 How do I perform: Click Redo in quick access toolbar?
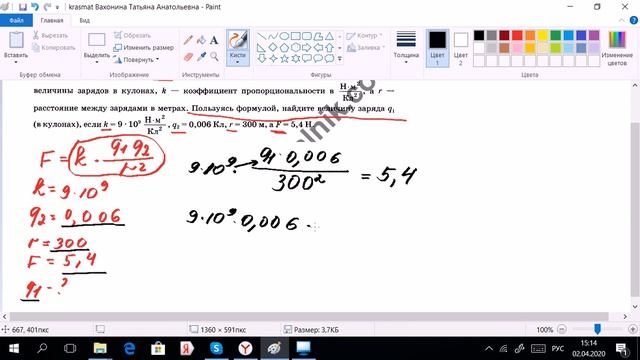tap(47, 7)
